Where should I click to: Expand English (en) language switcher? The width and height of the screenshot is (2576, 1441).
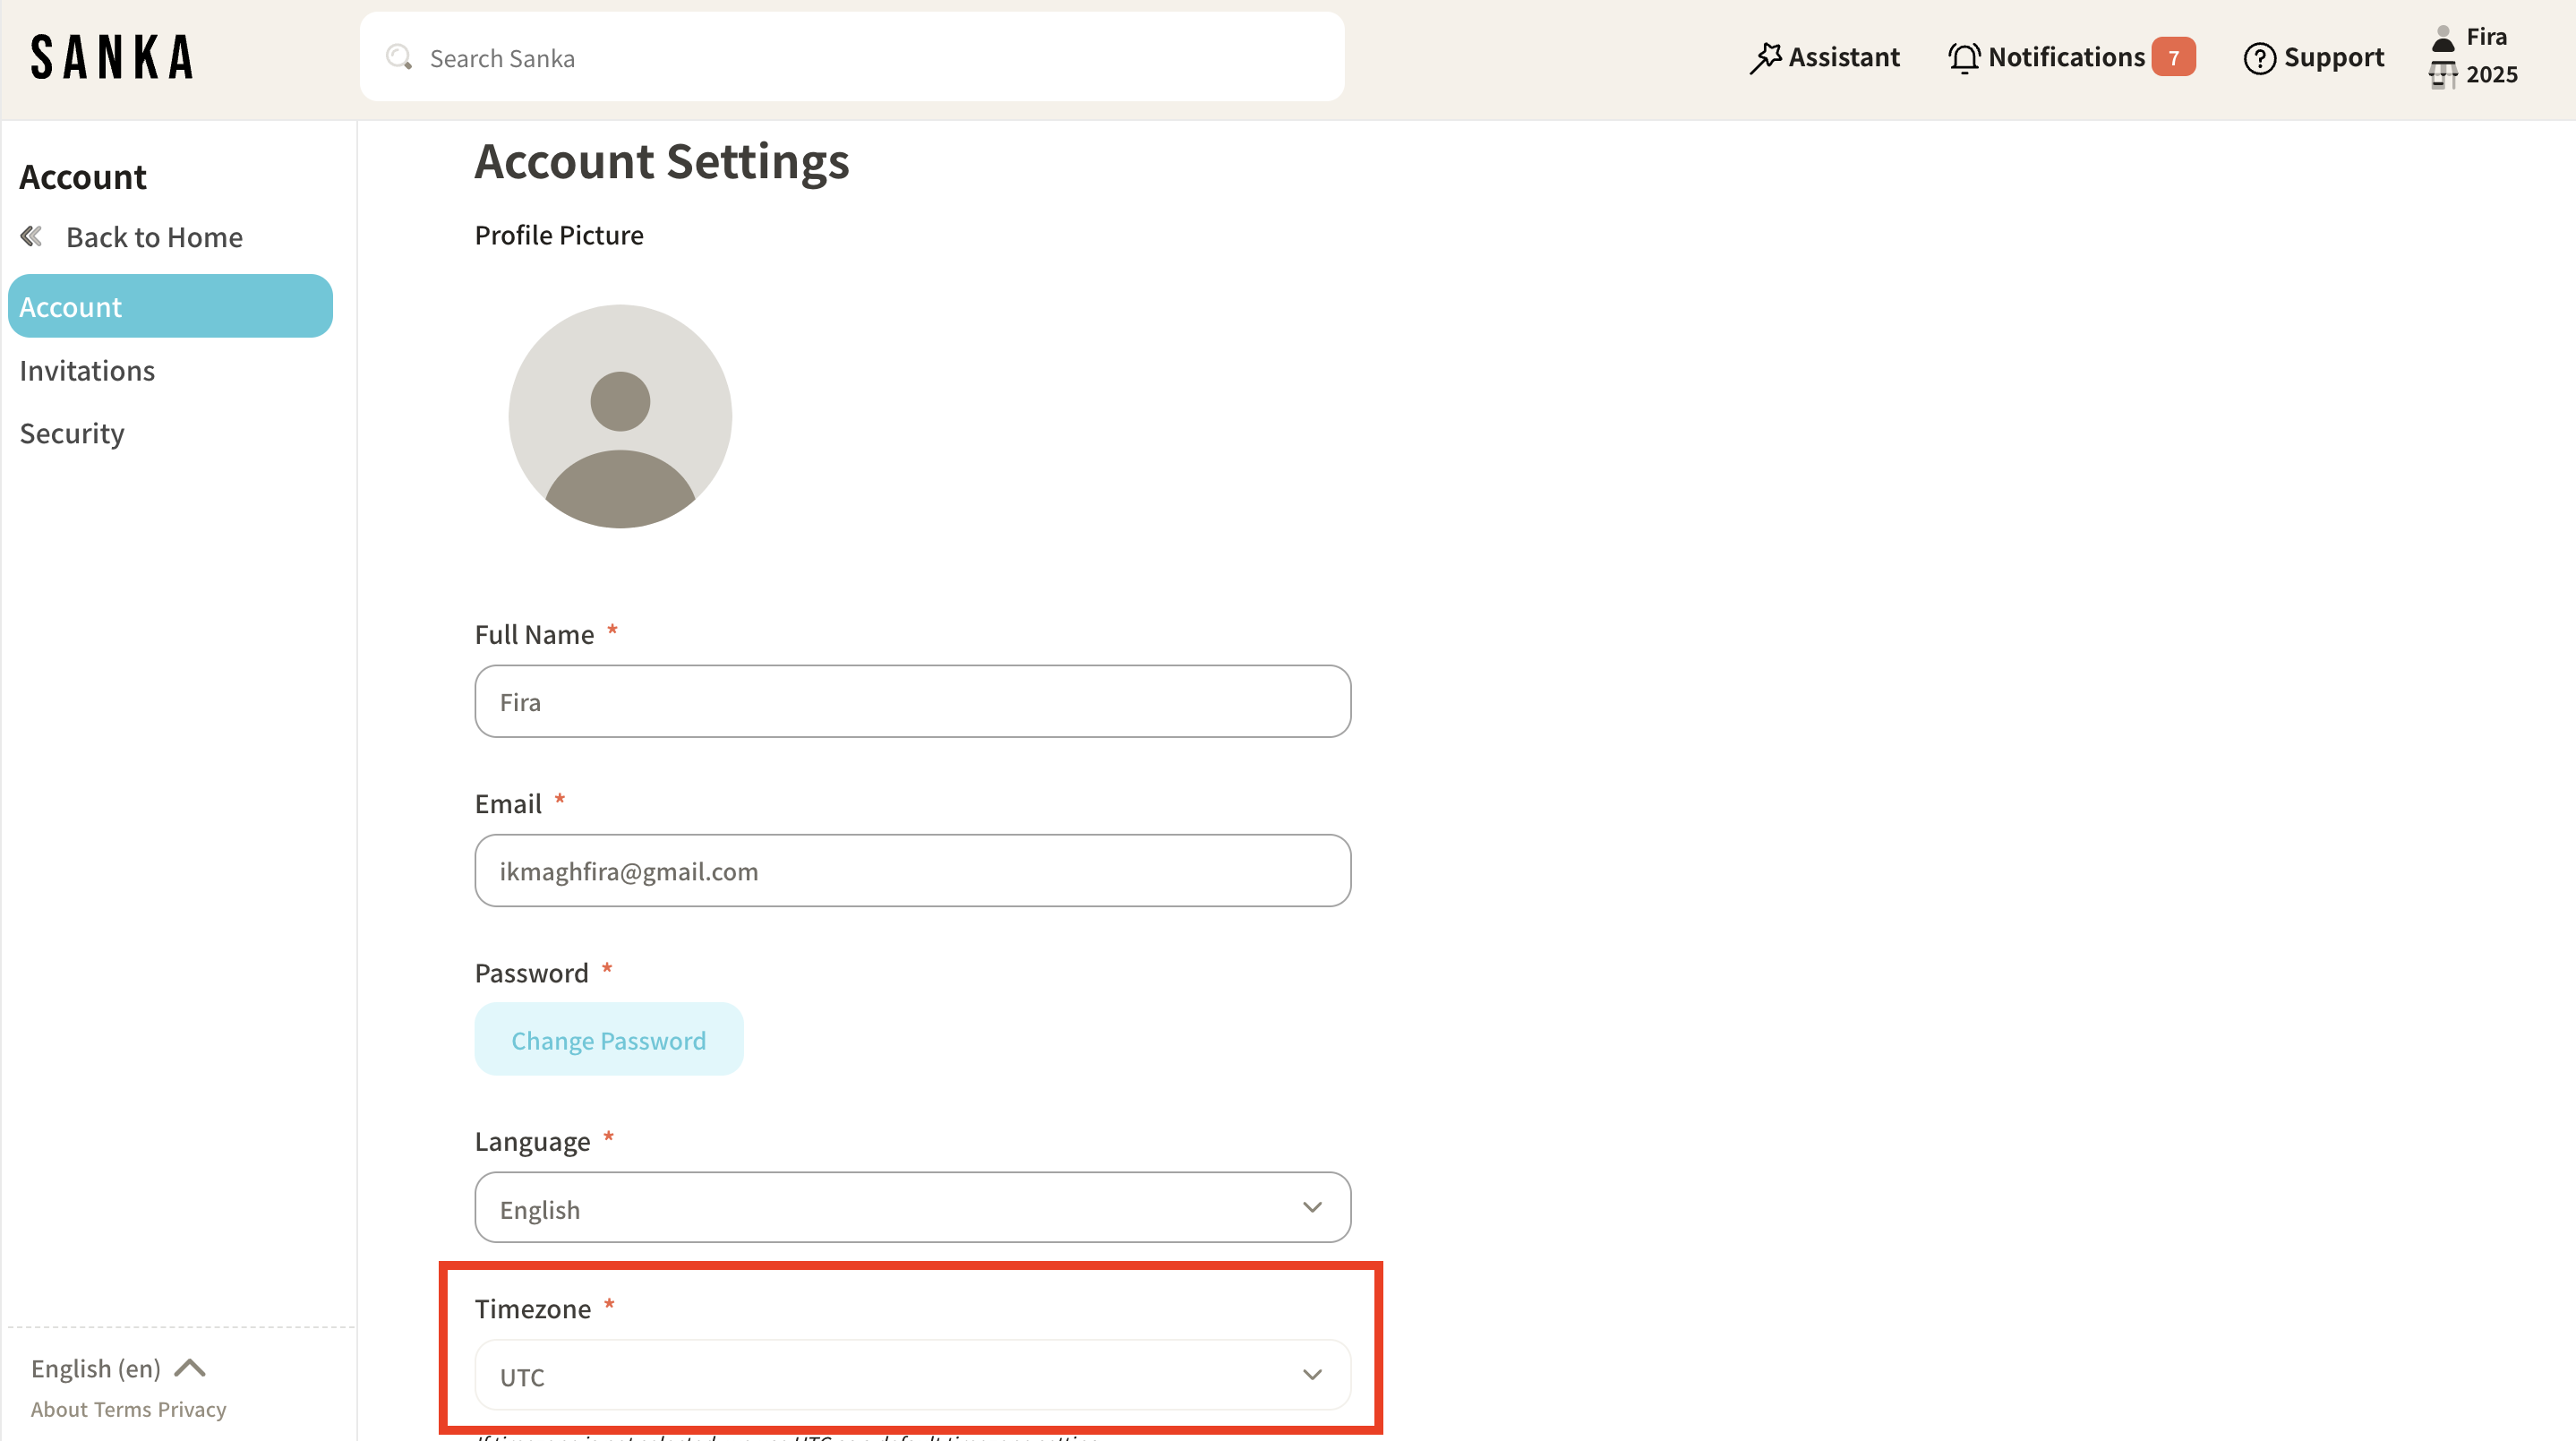[118, 1368]
